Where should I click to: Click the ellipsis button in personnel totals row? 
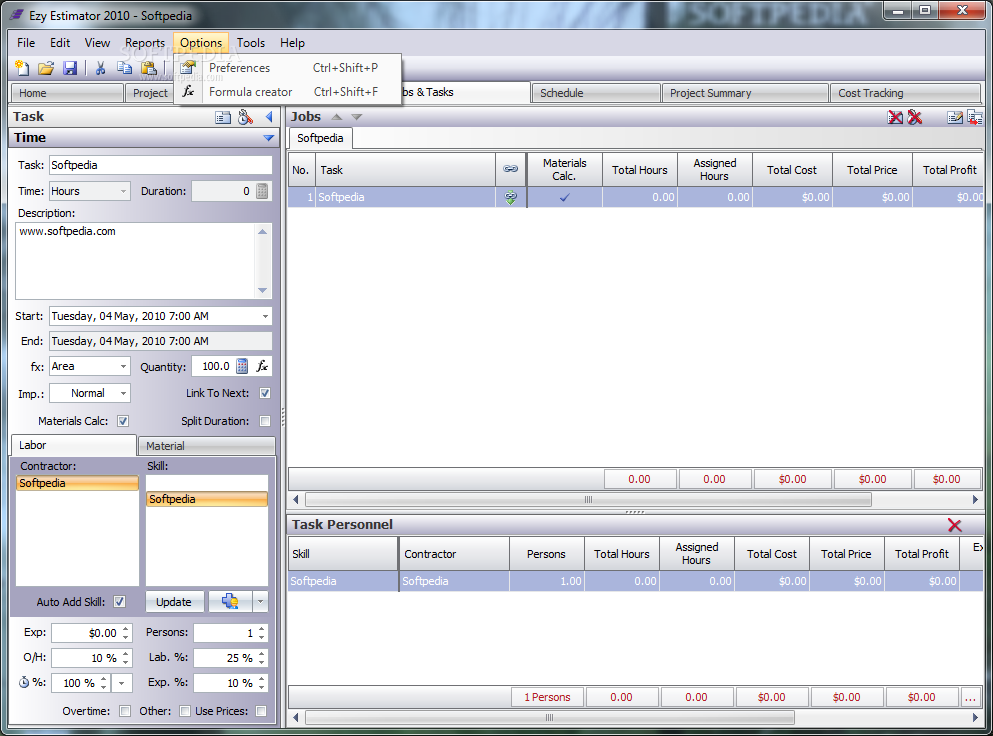click(970, 697)
